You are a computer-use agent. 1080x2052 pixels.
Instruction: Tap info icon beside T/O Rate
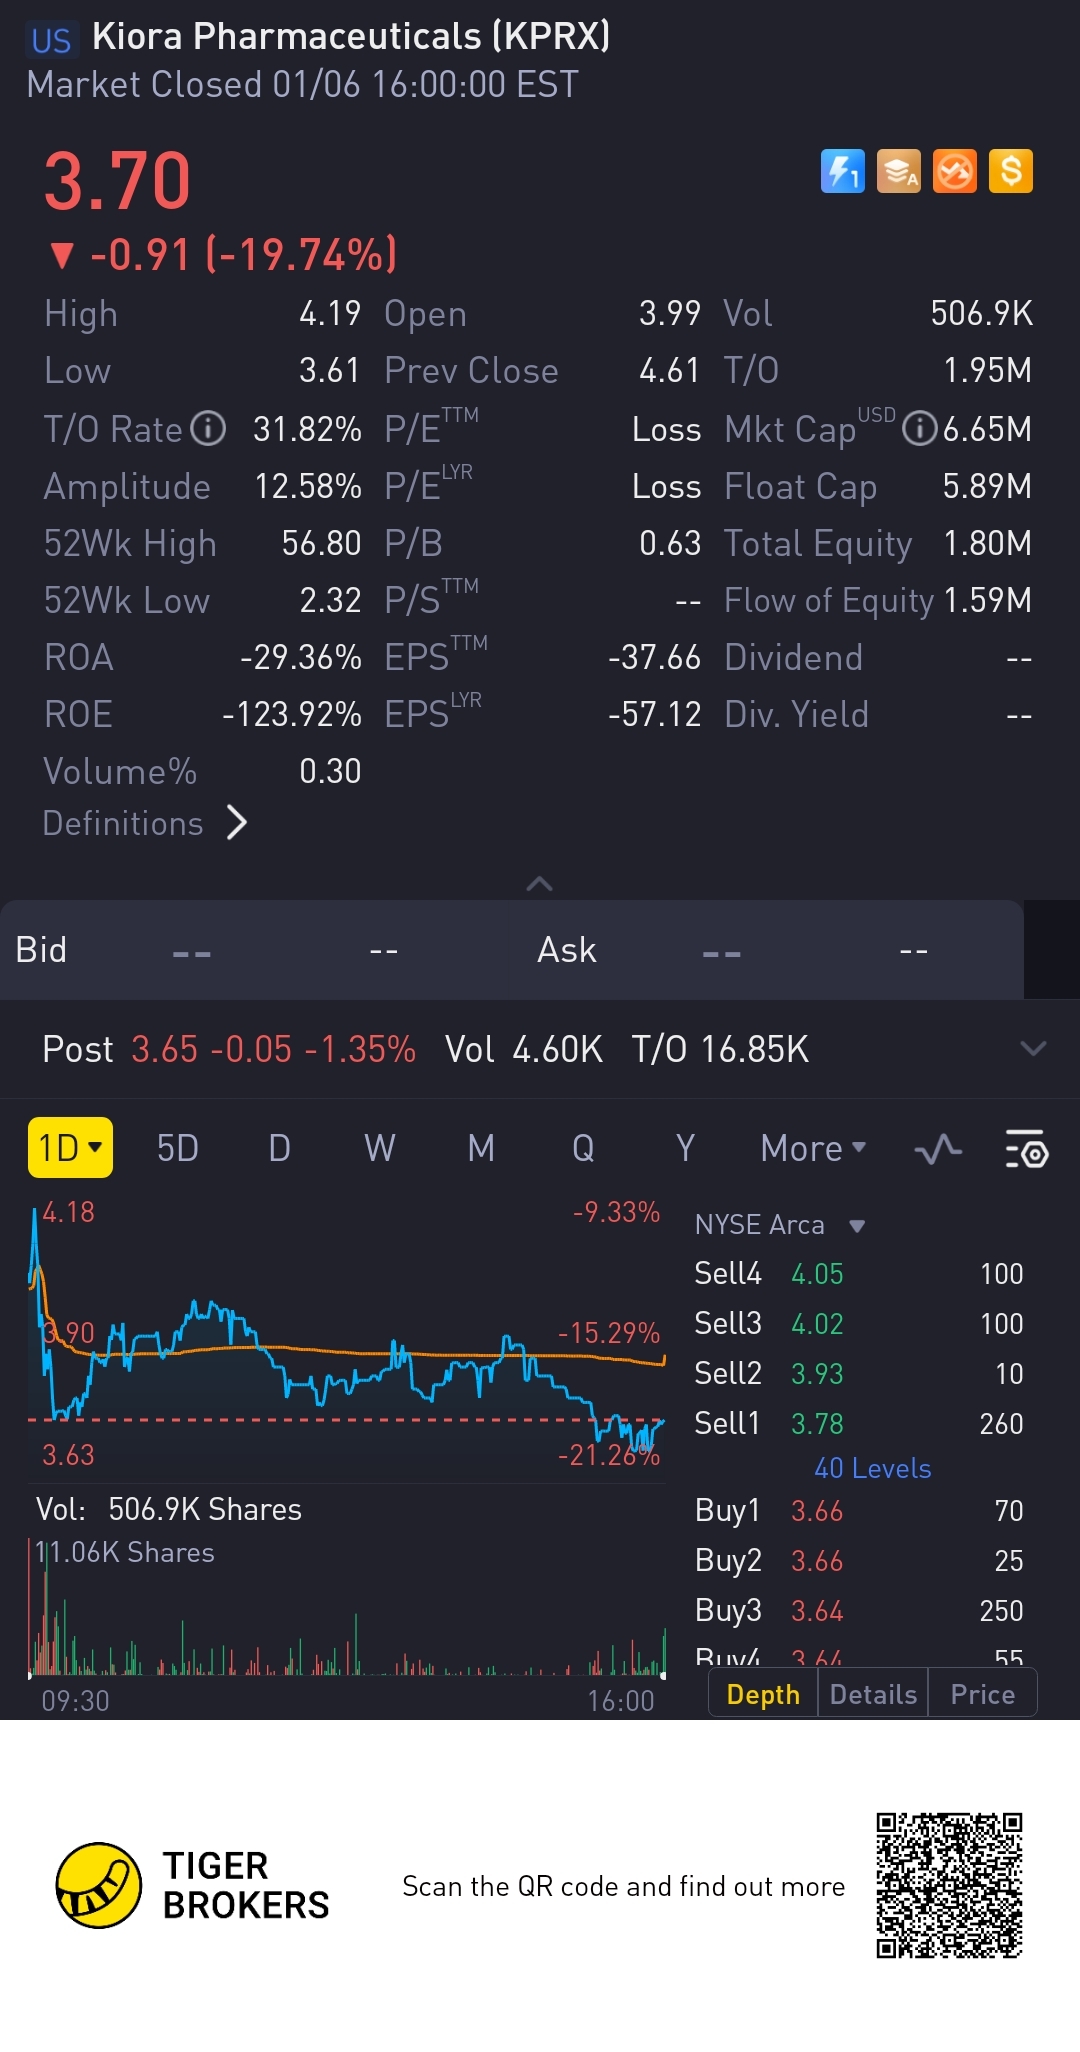[208, 429]
